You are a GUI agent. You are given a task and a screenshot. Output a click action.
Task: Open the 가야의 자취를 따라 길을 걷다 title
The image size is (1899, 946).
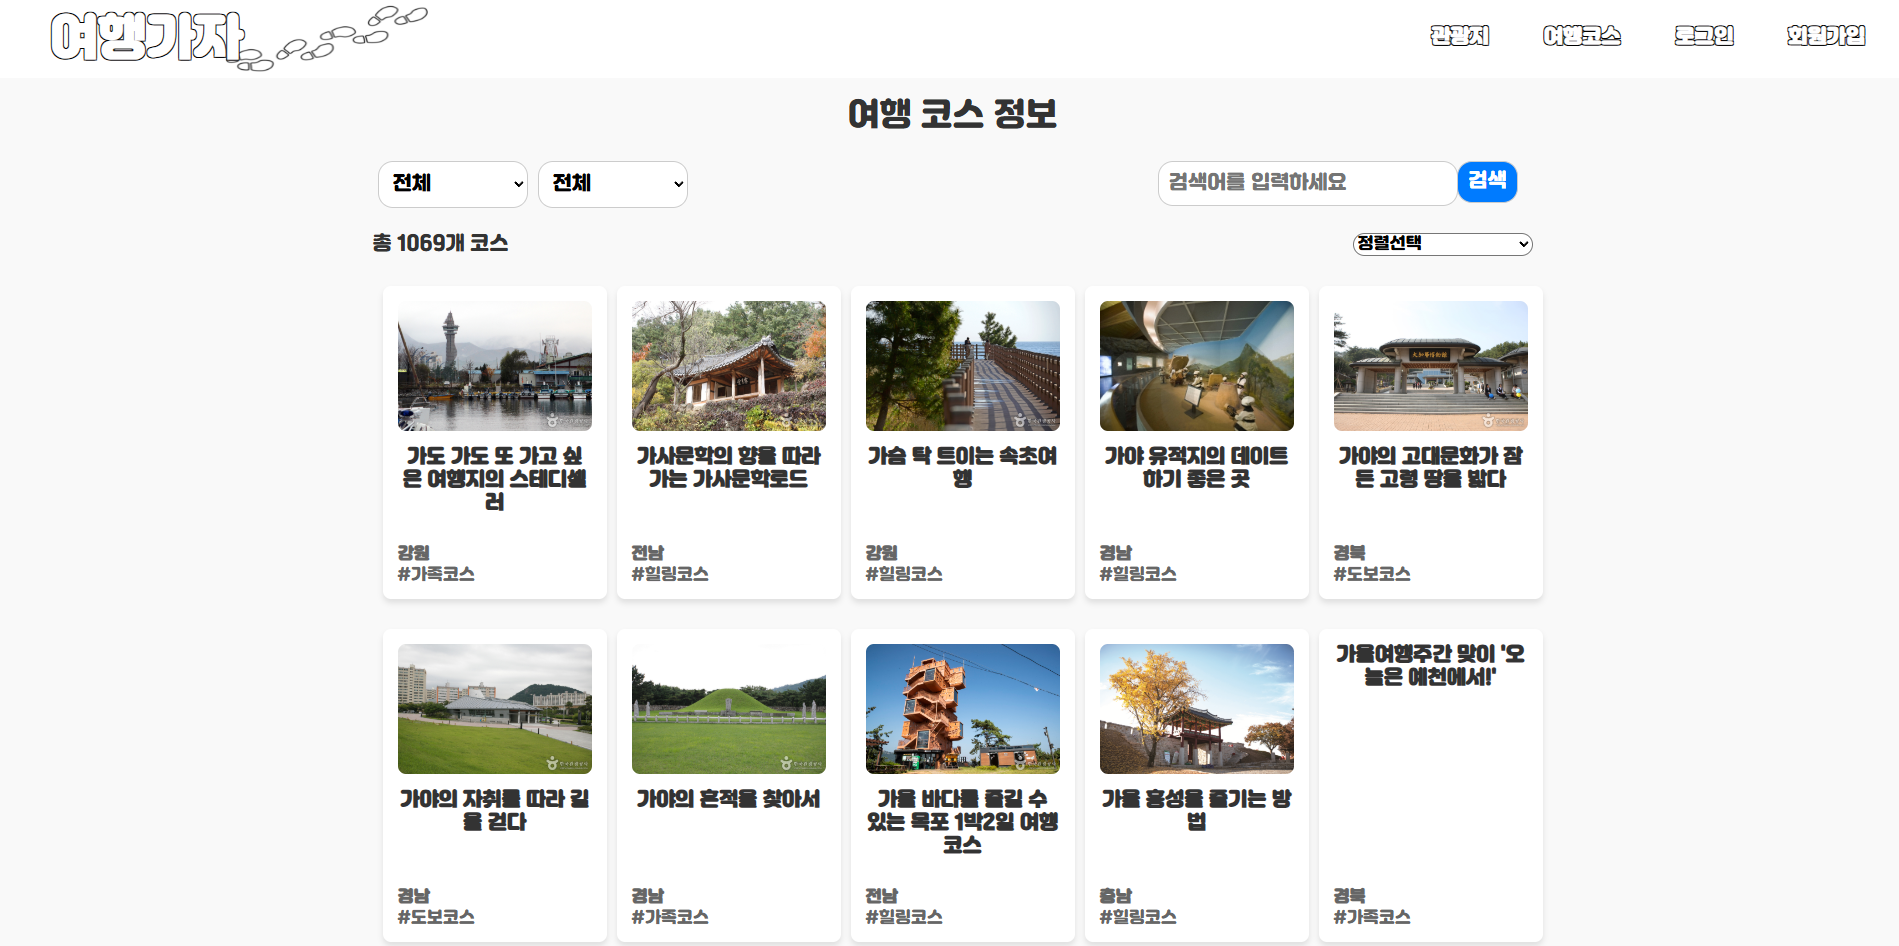point(495,810)
